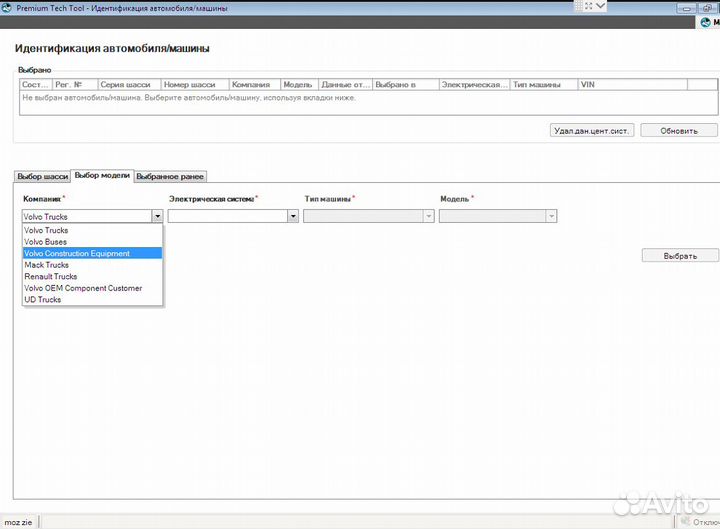
Task: Click the globe icon in the dark header bar
Action: tap(705, 22)
